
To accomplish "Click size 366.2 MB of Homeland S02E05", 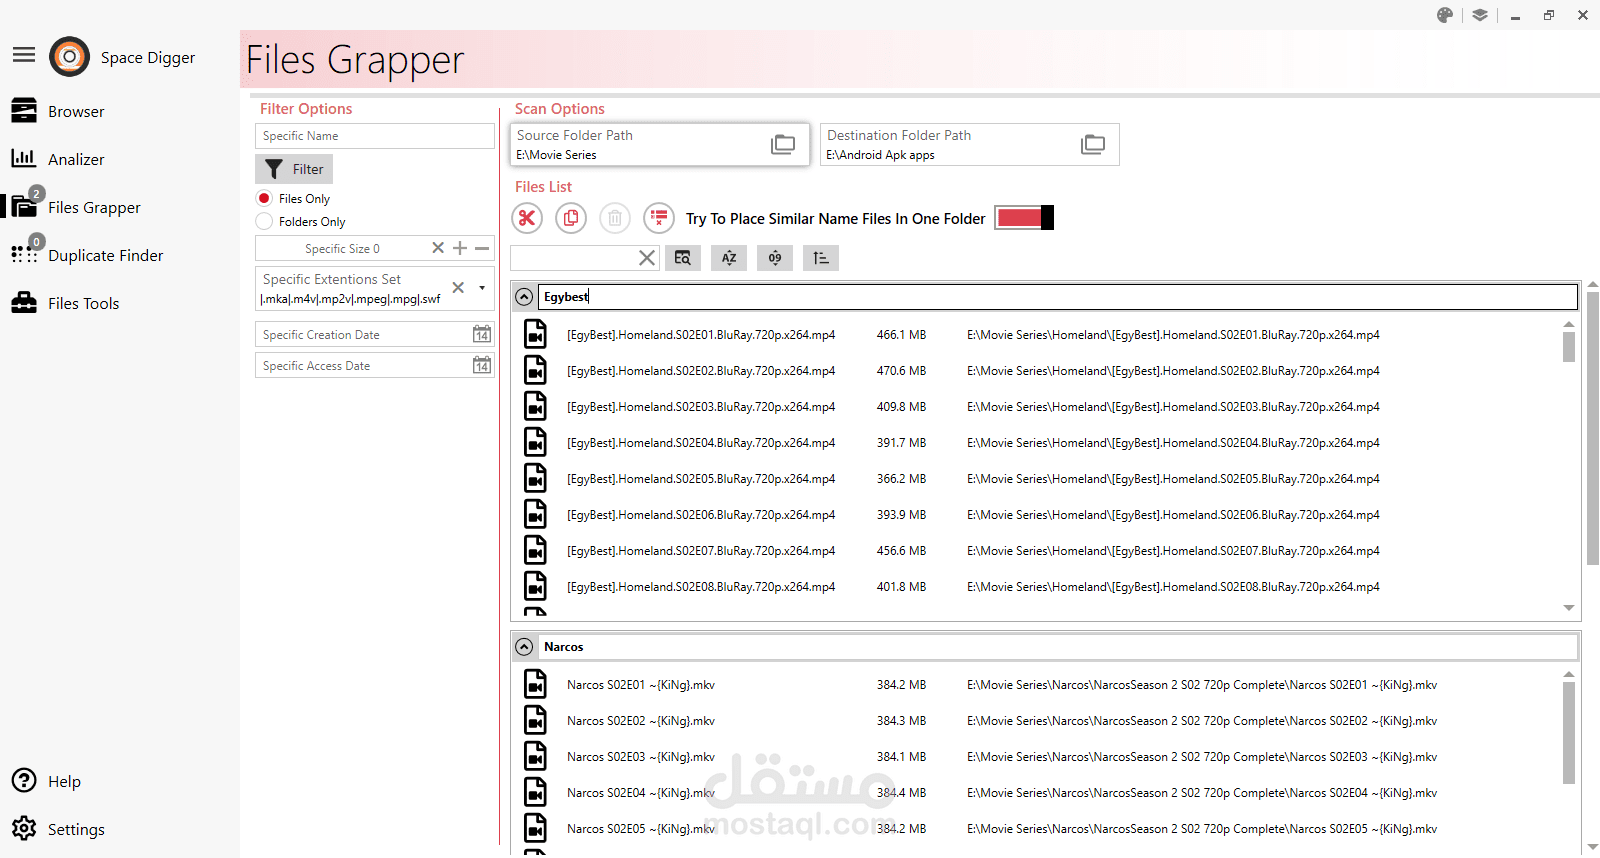I will coord(901,478).
